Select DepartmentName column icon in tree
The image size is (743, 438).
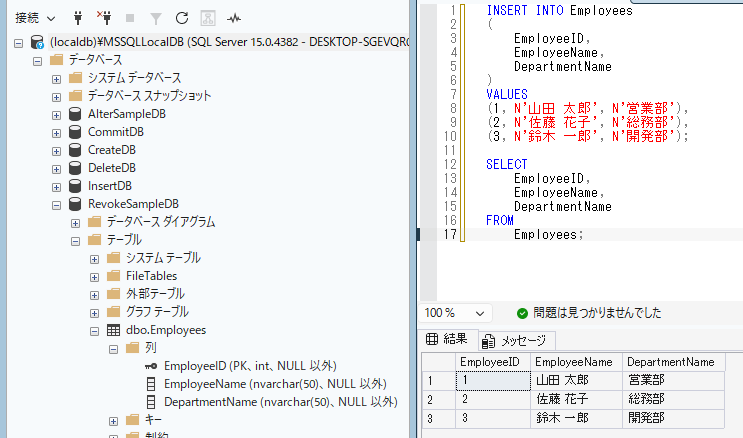151,402
